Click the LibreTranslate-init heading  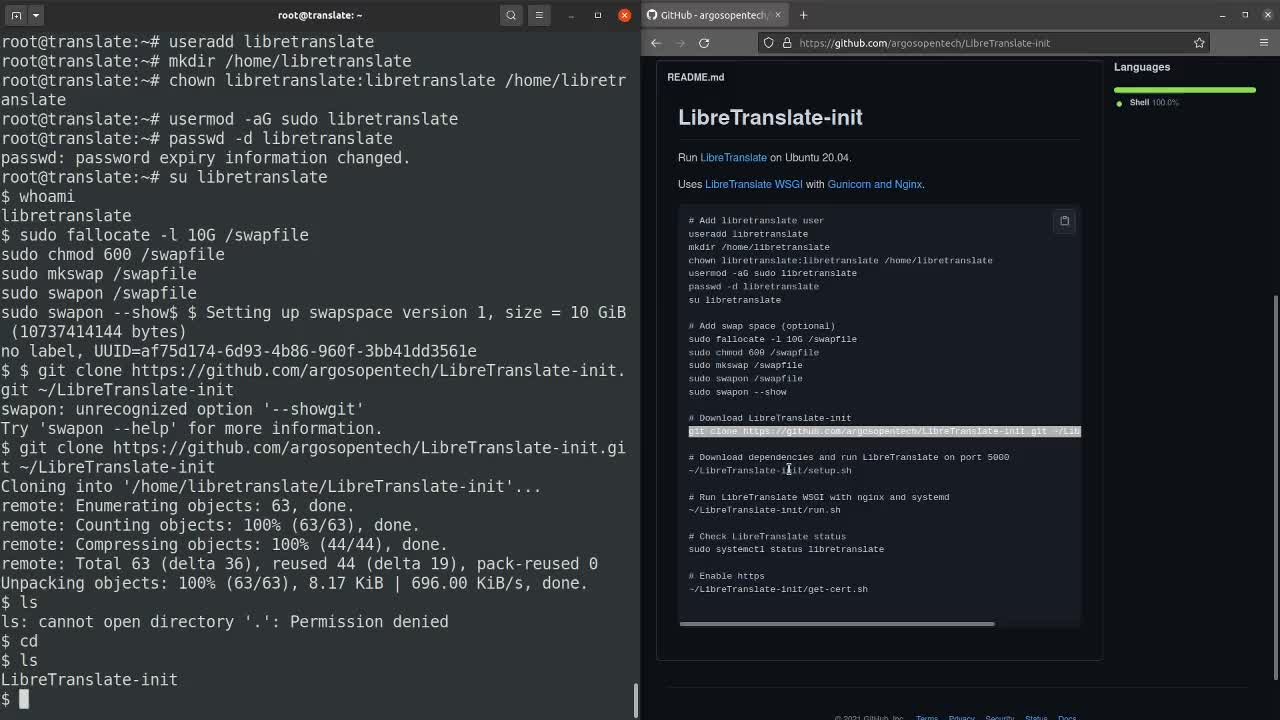click(770, 118)
